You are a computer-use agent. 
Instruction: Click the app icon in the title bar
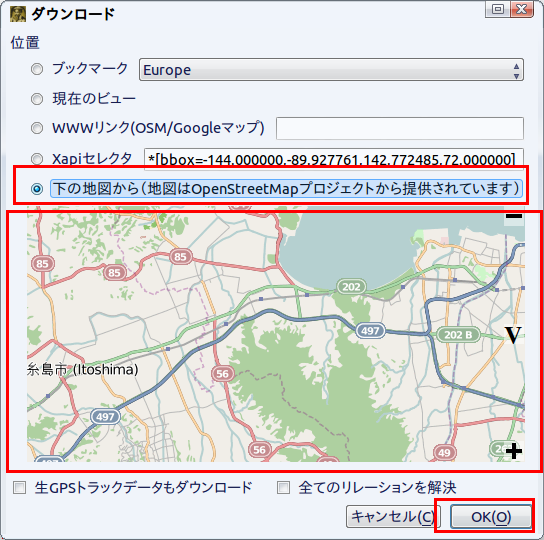pos(18,14)
